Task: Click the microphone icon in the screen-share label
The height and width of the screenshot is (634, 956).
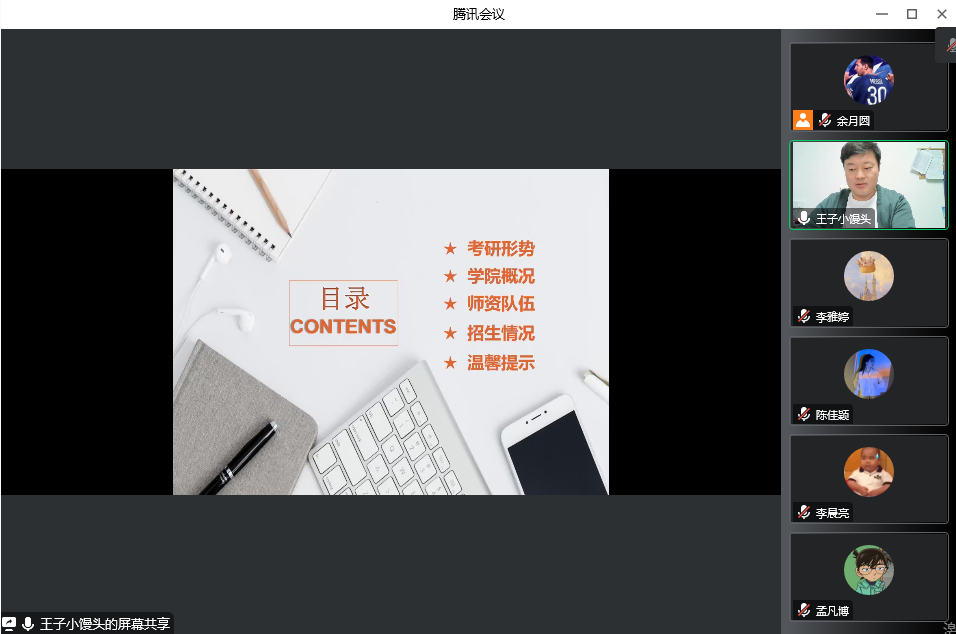Action: pyautogui.click(x=28, y=623)
